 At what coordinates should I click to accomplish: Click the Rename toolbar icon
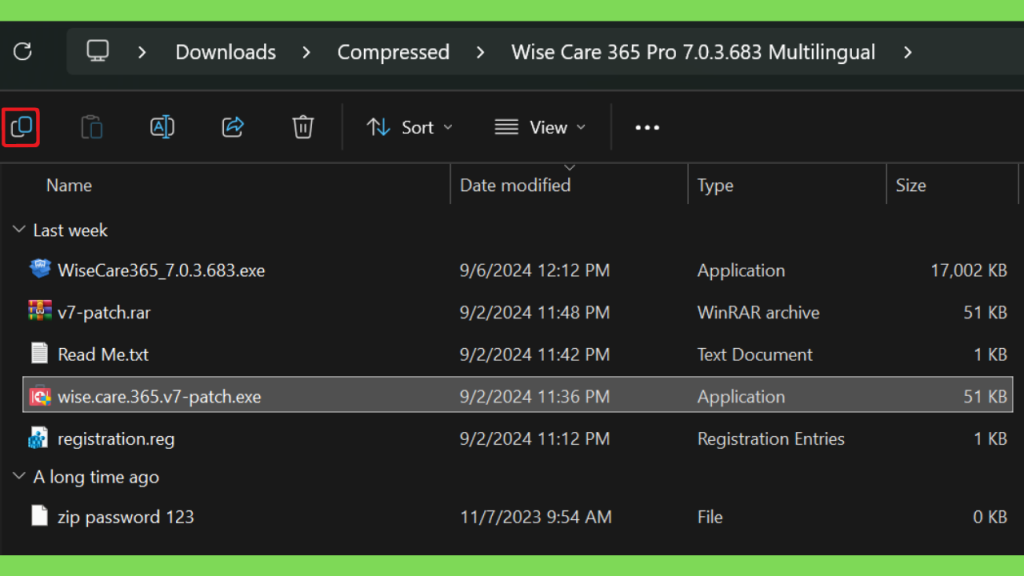pyautogui.click(x=162, y=127)
